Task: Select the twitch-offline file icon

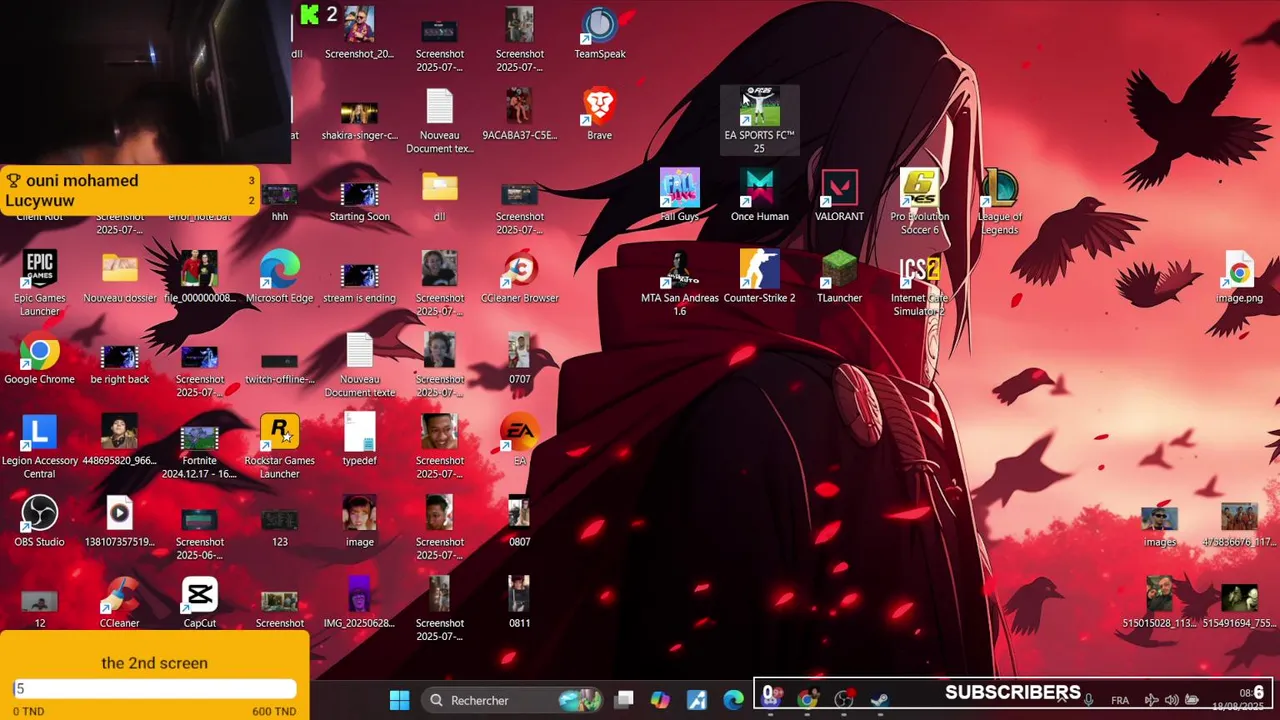Action: [280, 368]
